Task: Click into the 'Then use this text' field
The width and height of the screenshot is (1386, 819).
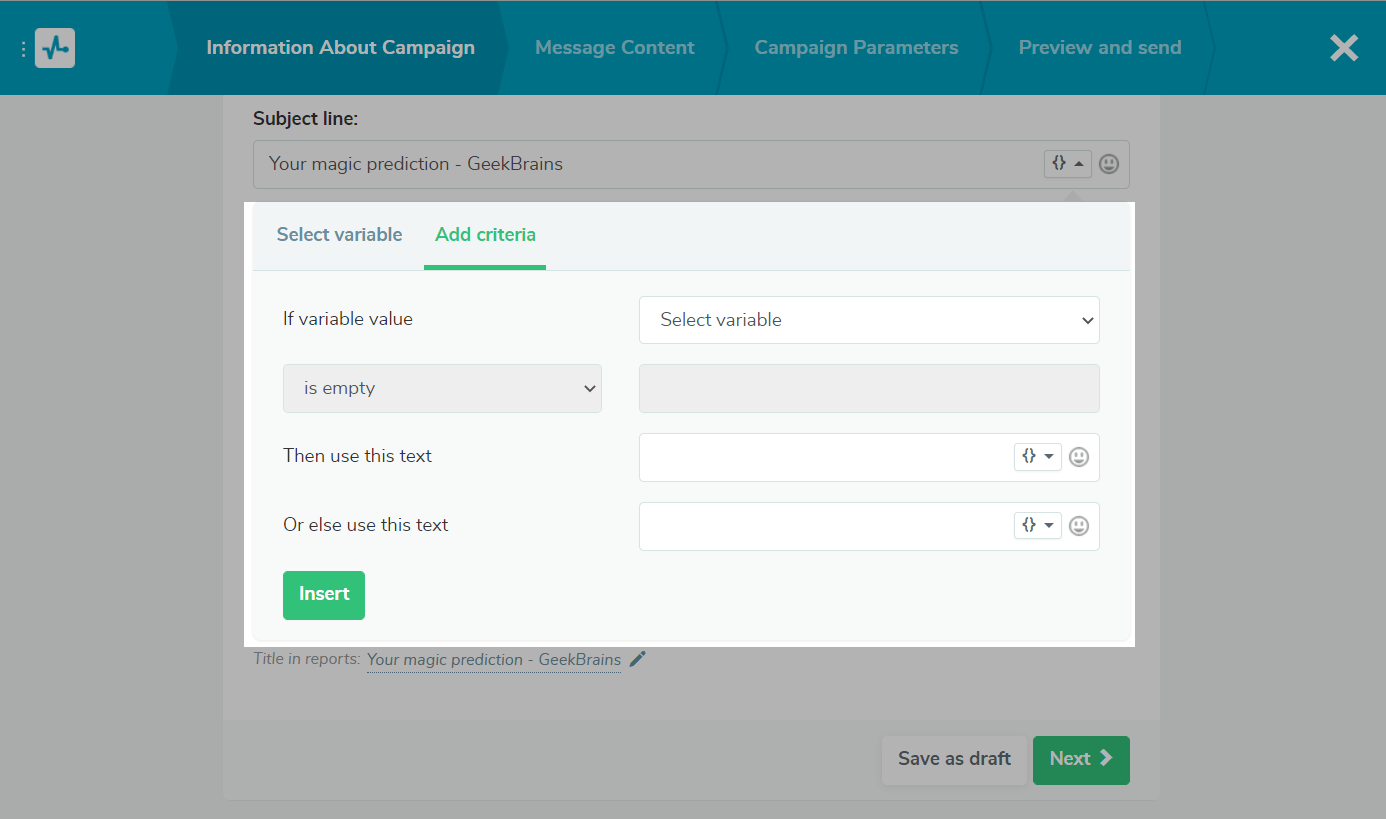Action: pyautogui.click(x=825, y=457)
